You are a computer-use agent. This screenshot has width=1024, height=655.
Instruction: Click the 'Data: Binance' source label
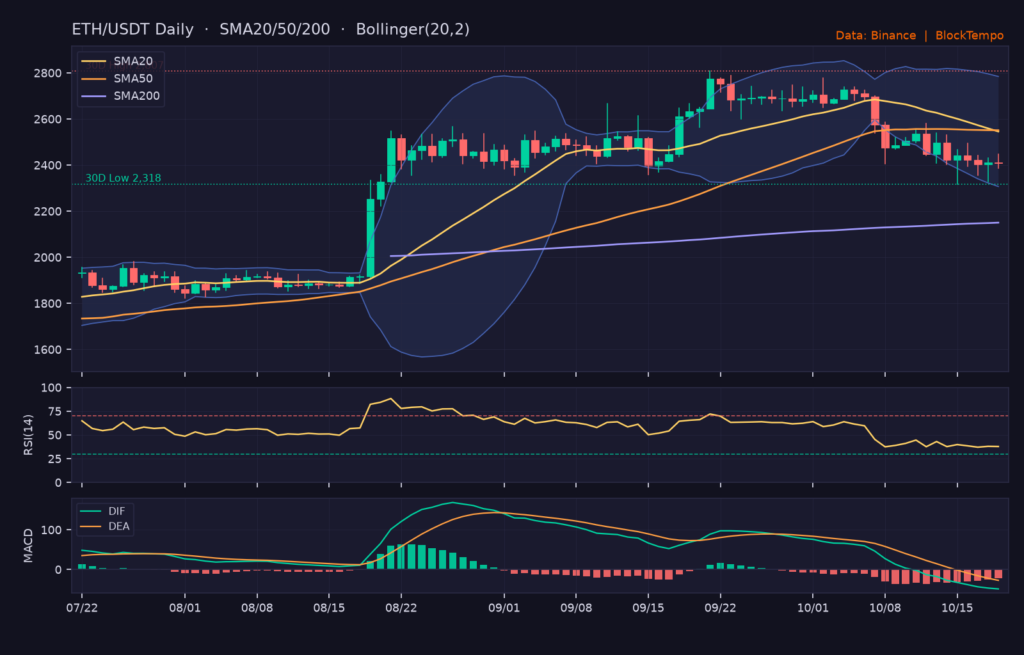[x=875, y=35]
